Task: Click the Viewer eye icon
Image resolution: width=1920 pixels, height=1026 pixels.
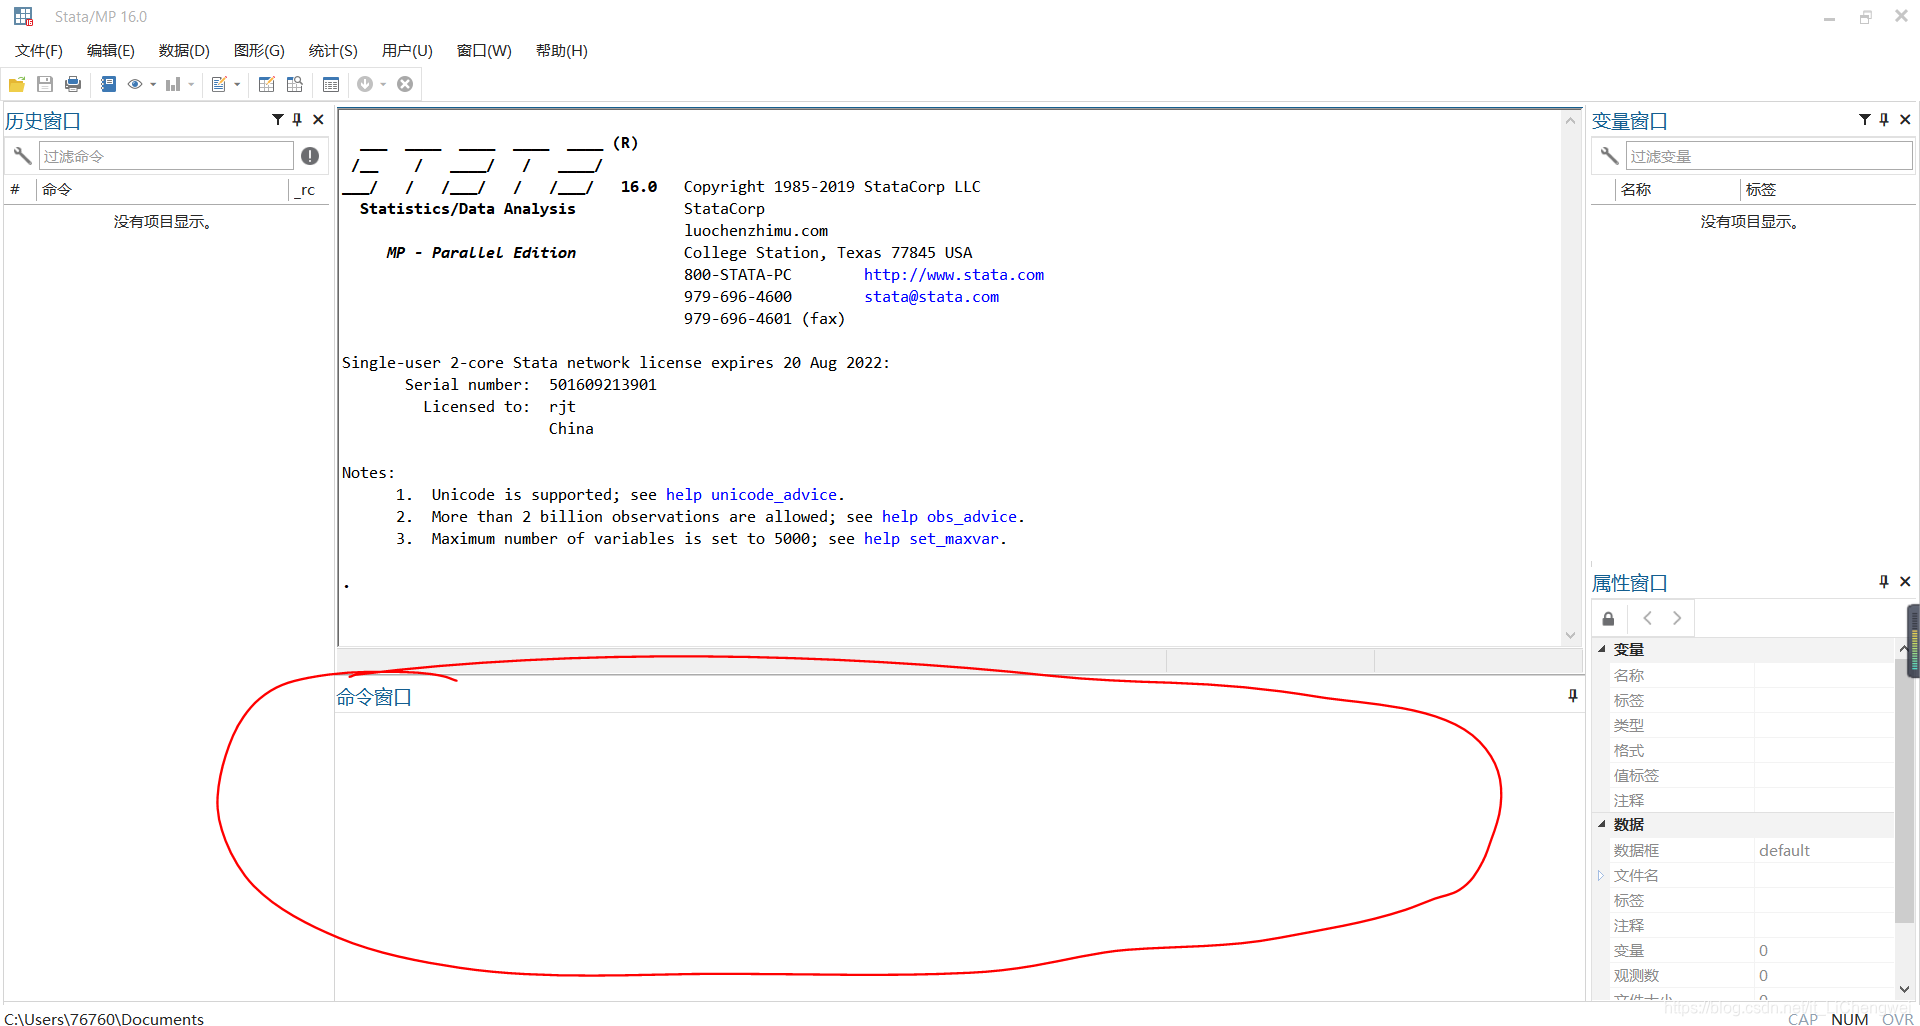Action: 135,84
